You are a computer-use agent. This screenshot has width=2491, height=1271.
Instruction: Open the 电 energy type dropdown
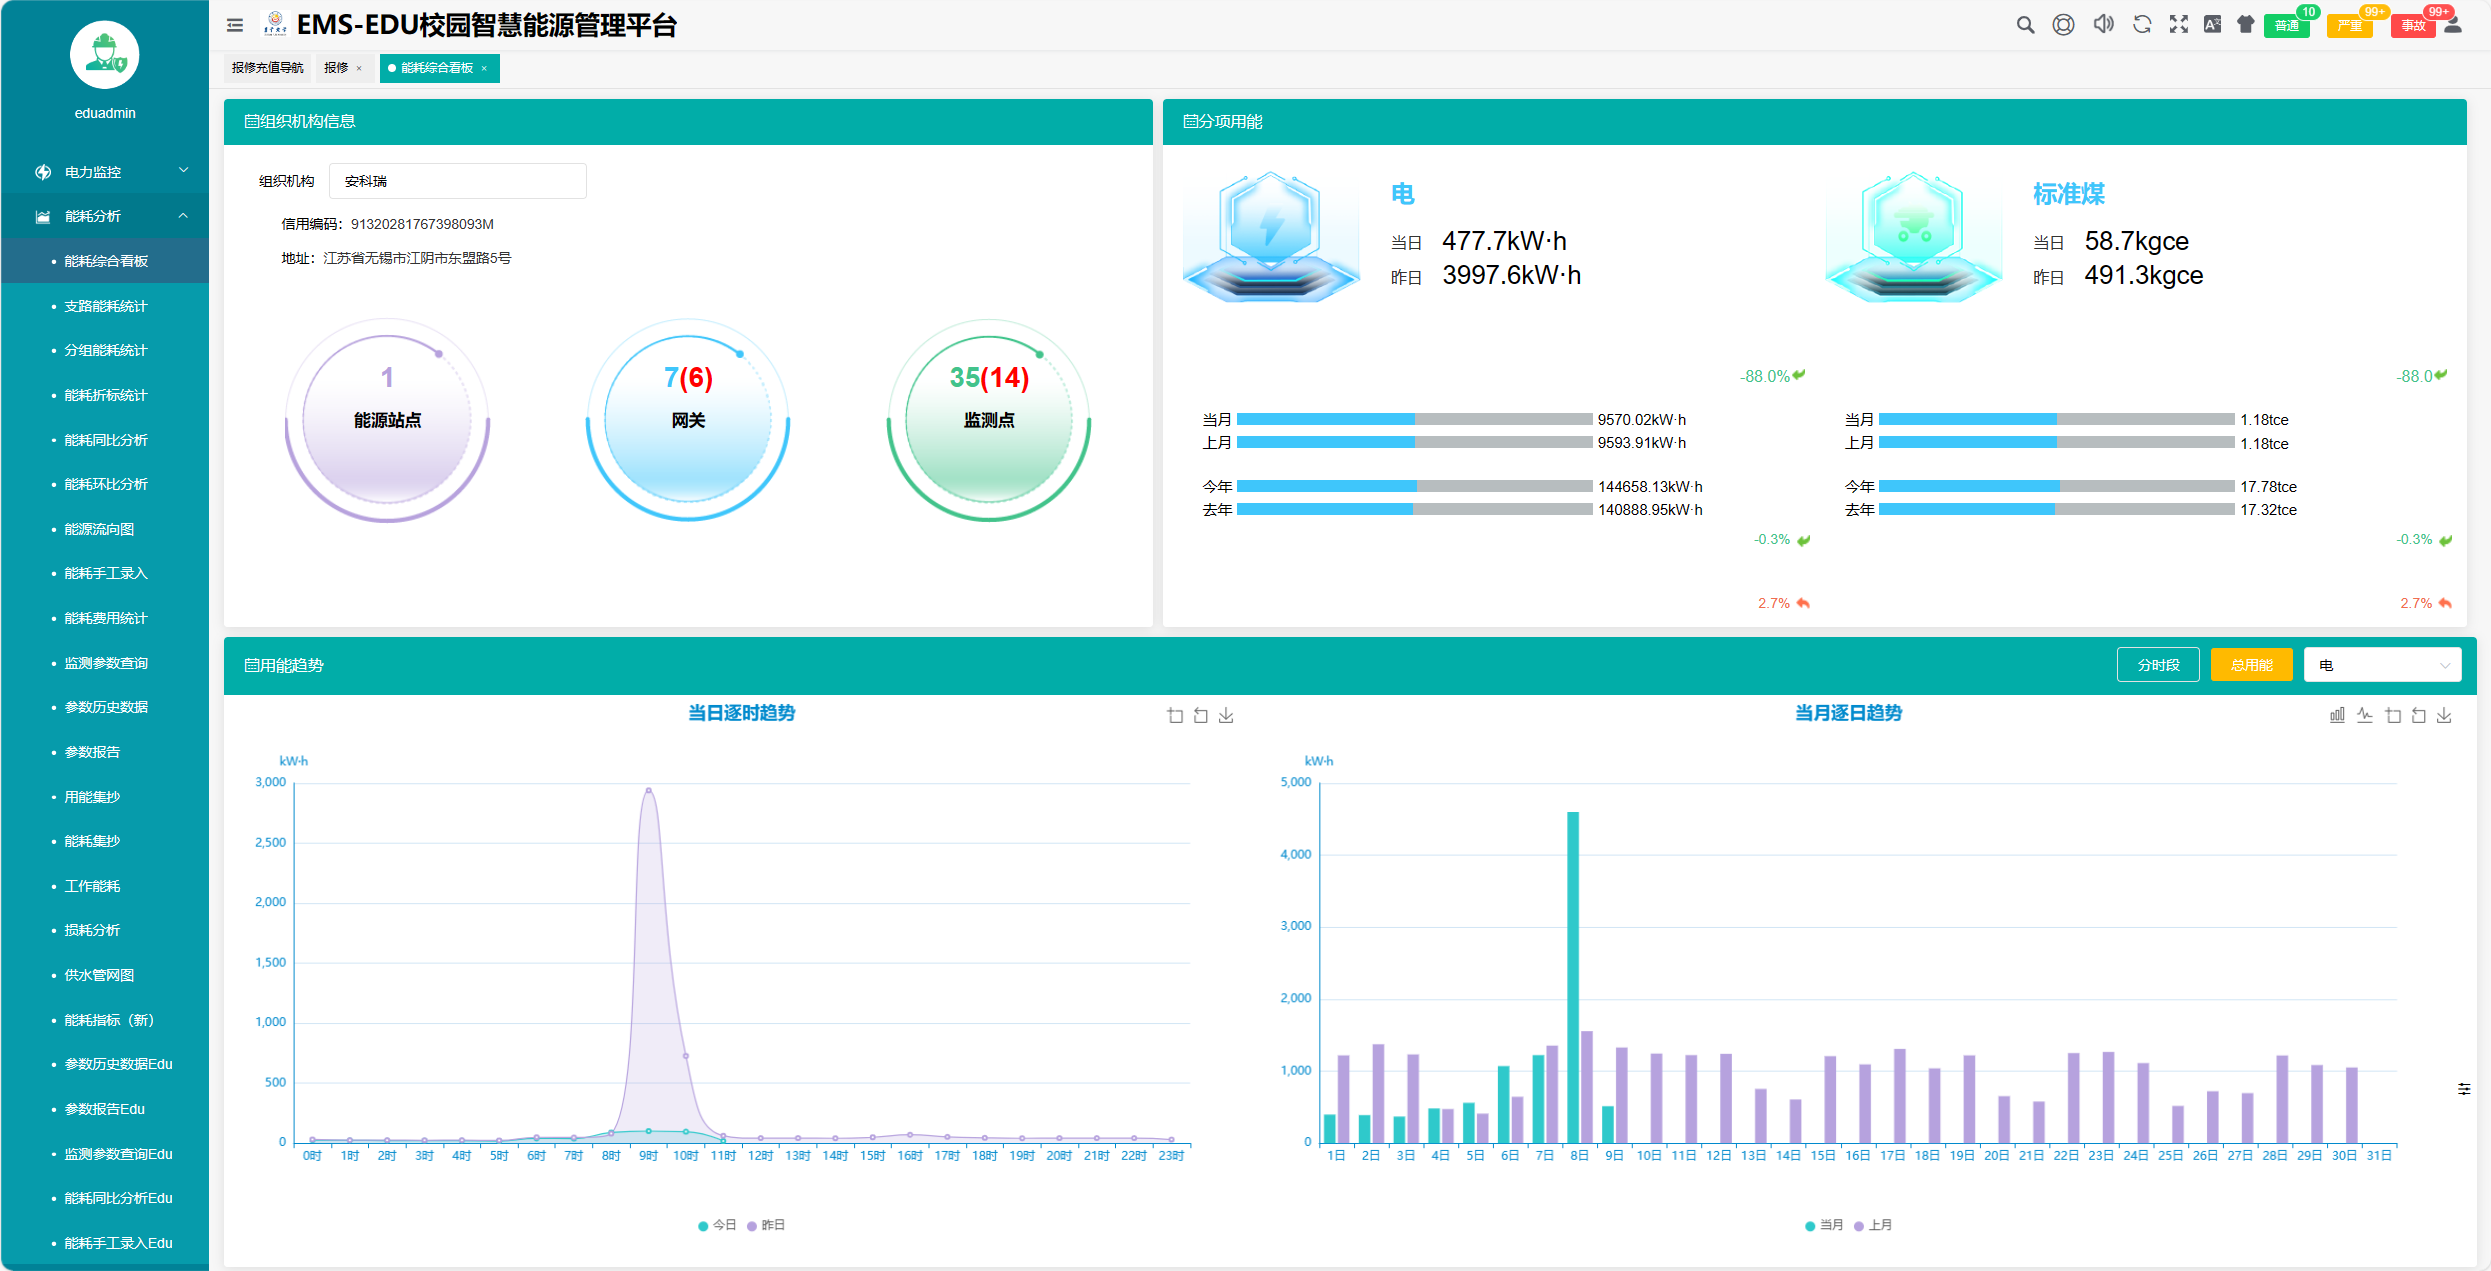[x=2382, y=665]
